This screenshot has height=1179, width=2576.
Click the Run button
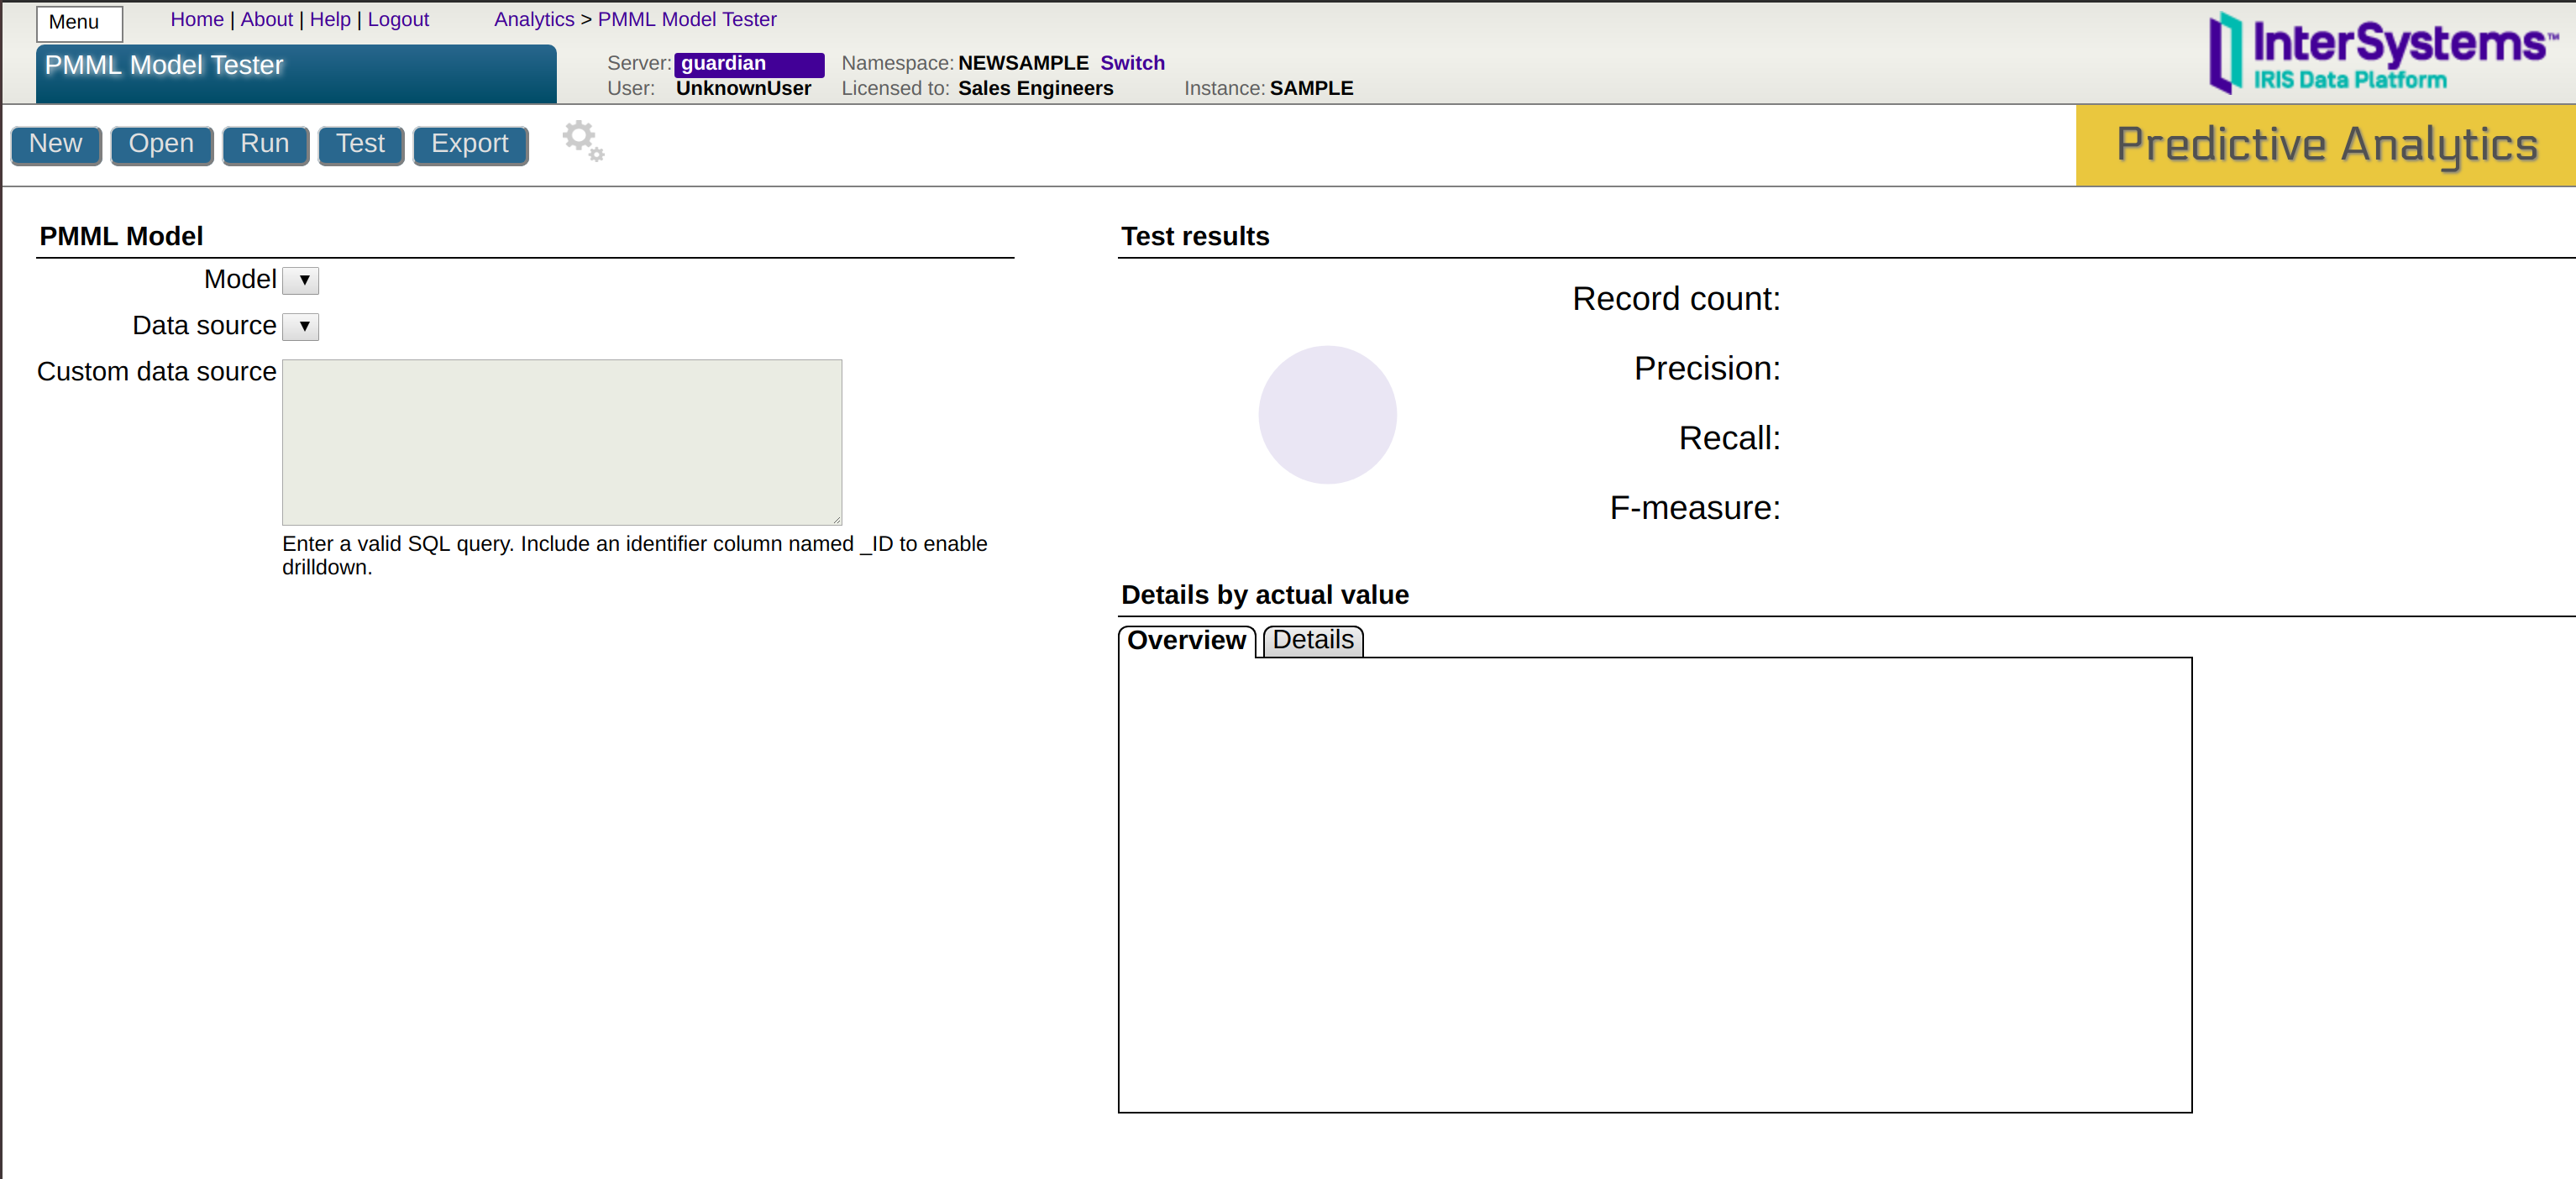pos(264,145)
